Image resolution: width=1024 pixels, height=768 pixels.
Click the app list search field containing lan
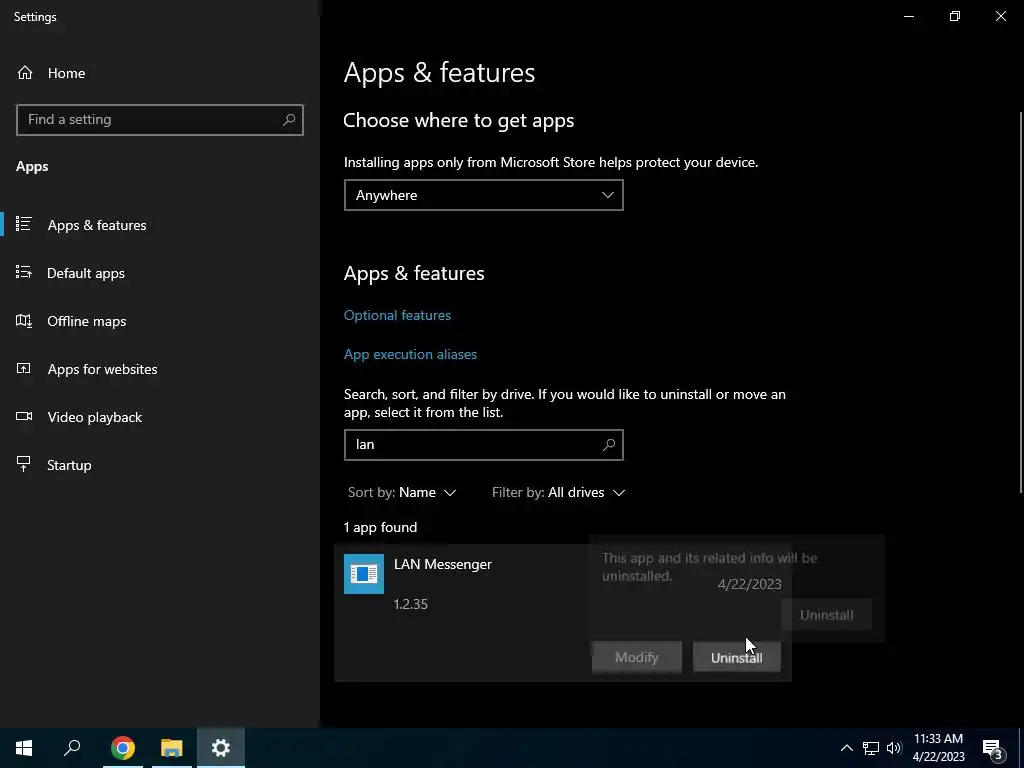tap(483, 445)
